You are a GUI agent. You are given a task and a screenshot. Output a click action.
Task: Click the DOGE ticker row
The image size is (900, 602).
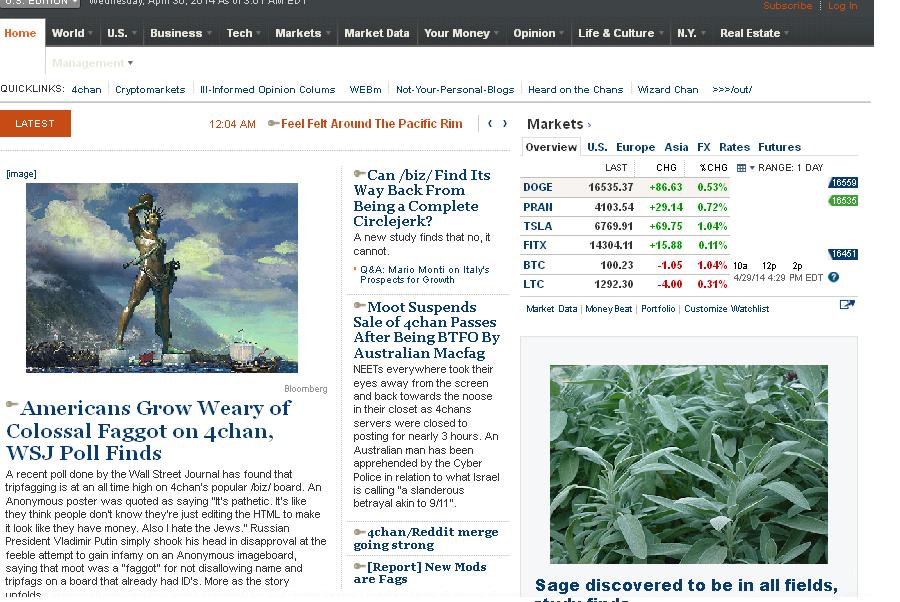click(x=624, y=187)
